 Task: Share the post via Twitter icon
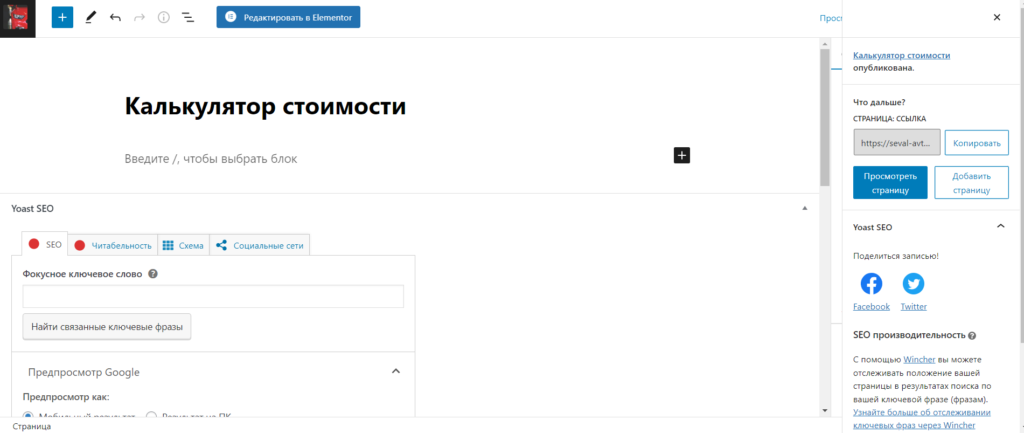913,283
